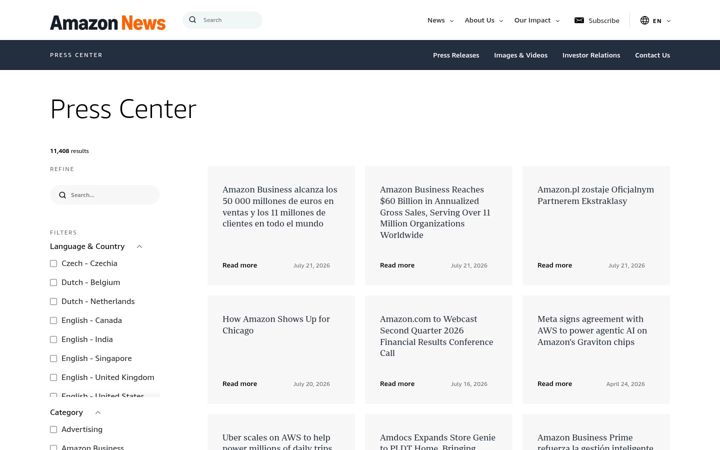The height and width of the screenshot is (450, 720).
Task: Click the envelope Subscribe icon
Action: [x=579, y=20]
